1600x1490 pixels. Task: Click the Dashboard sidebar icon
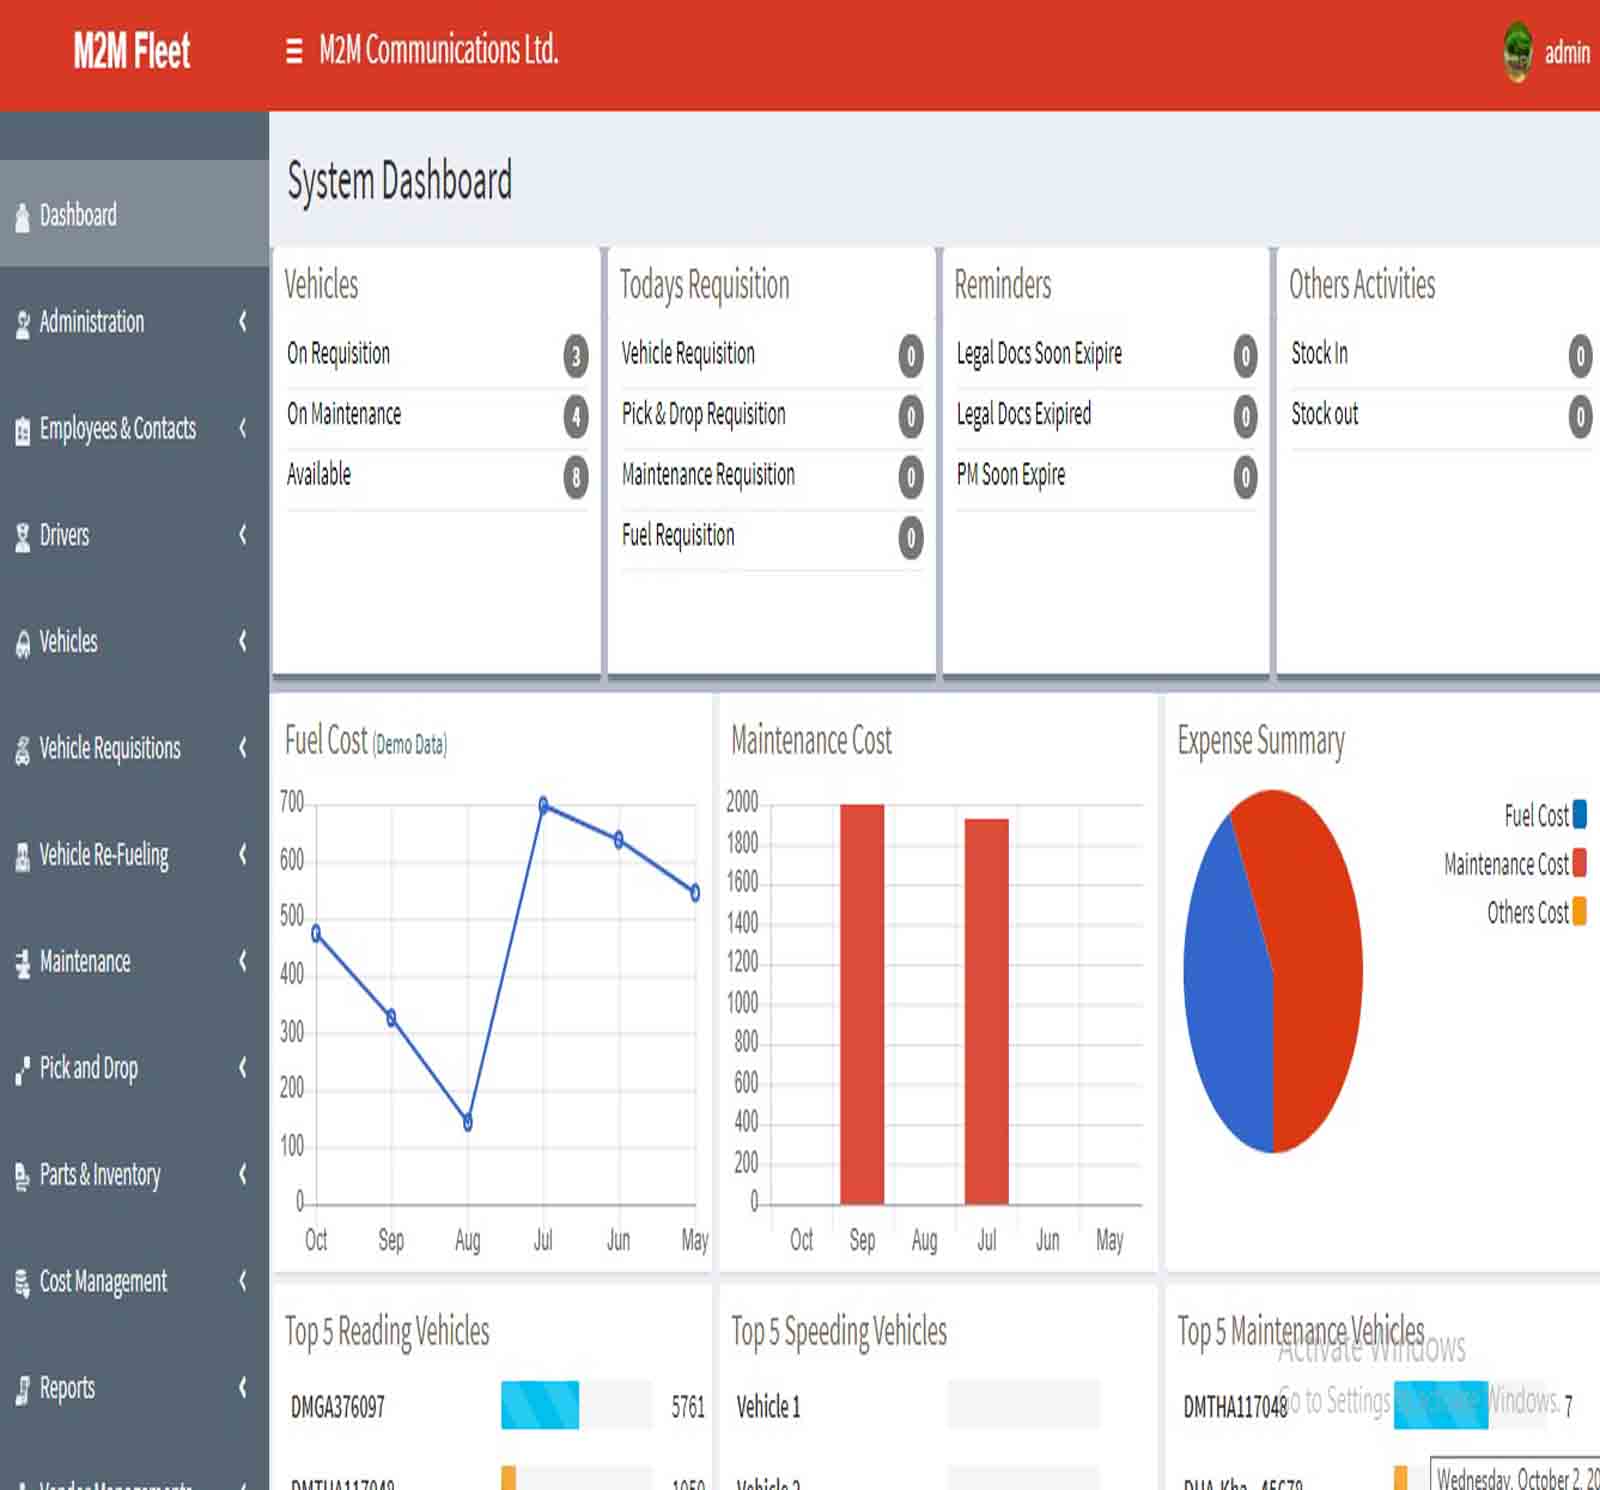coord(22,217)
